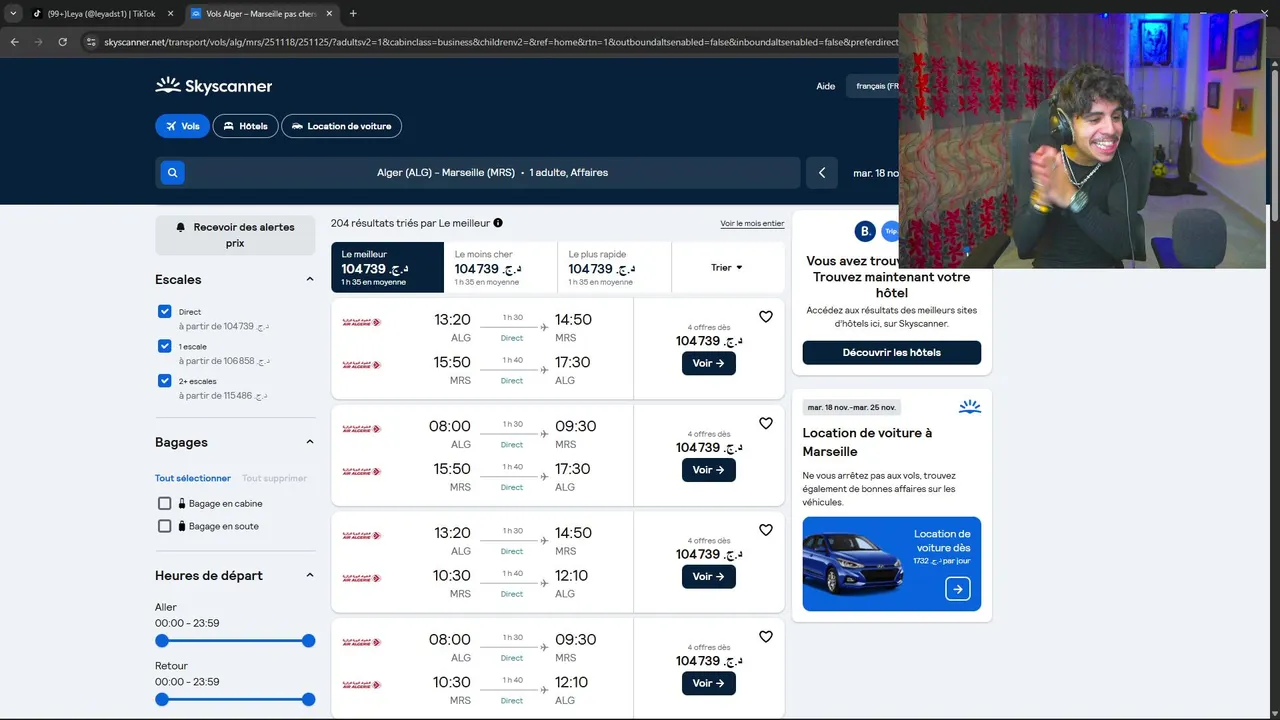Screen dimensions: 1280x720
Task: Click Recevoir des alertes prix button
Action: 235,235
